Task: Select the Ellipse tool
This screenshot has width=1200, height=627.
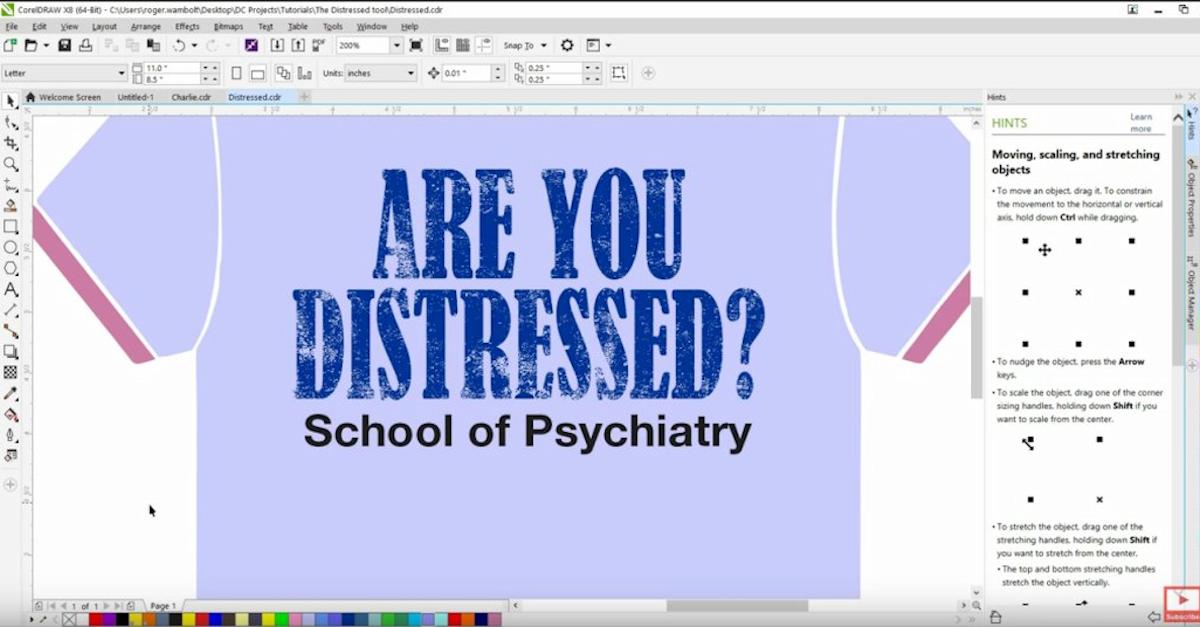Action: point(10,247)
